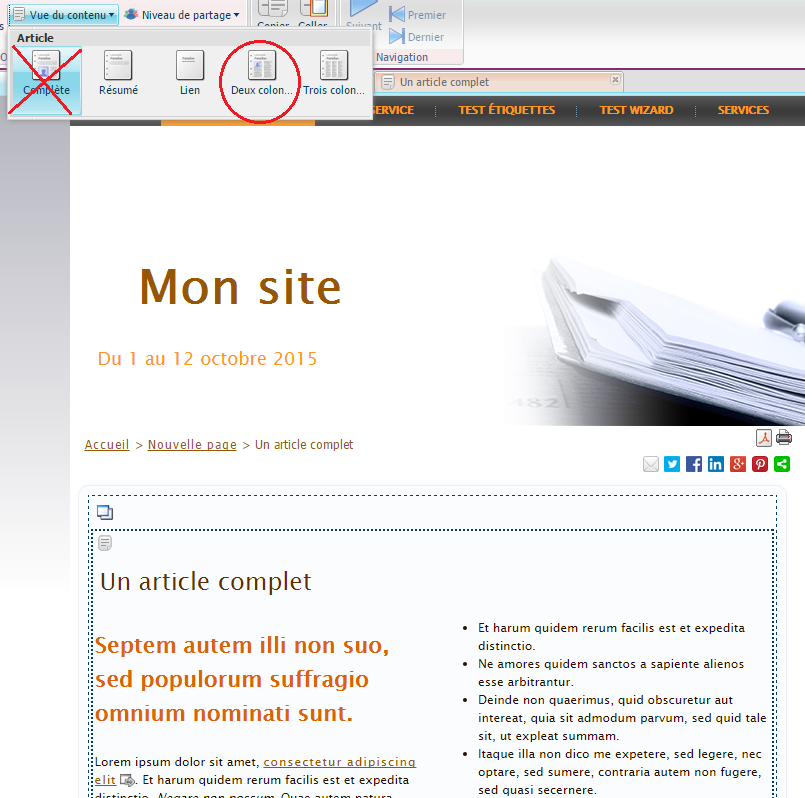Click the link icon after 'elit'

(x=127, y=781)
